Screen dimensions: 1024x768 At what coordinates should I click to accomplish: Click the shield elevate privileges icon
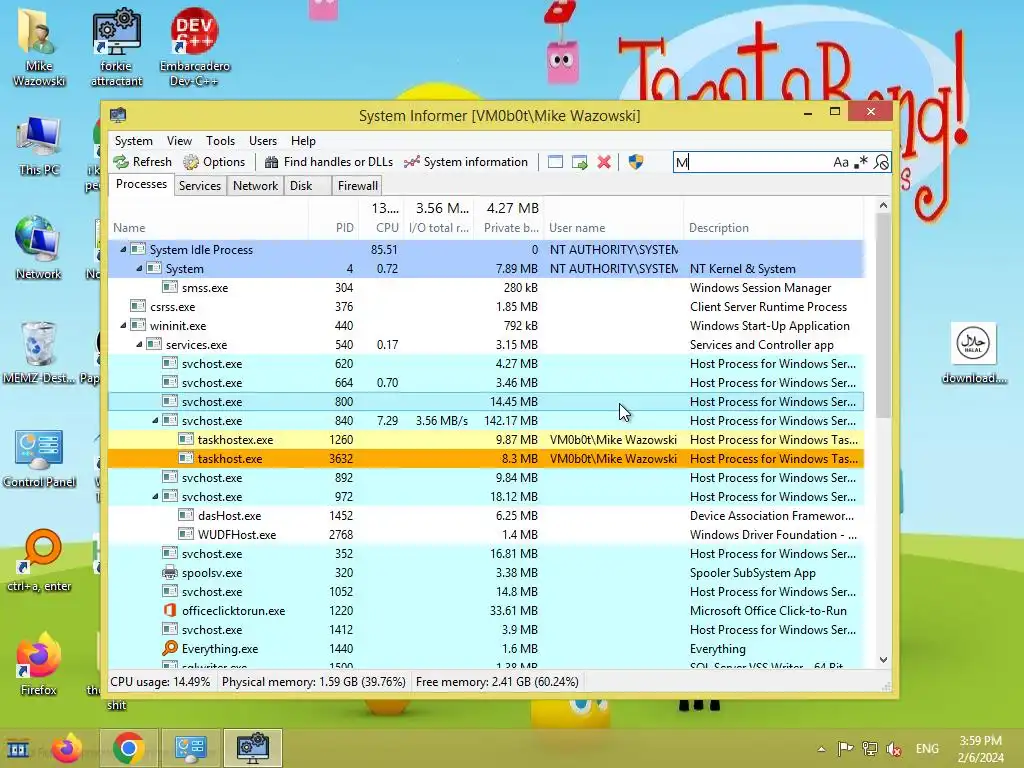(635, 162)
